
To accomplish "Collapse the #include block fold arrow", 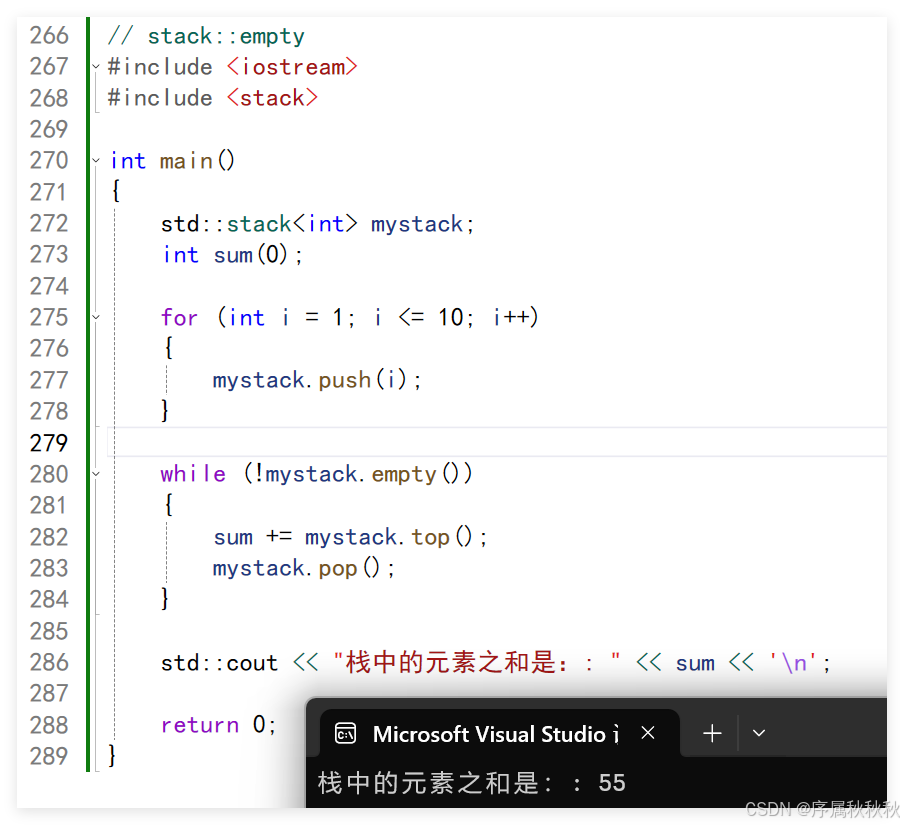I will (96, 67).
